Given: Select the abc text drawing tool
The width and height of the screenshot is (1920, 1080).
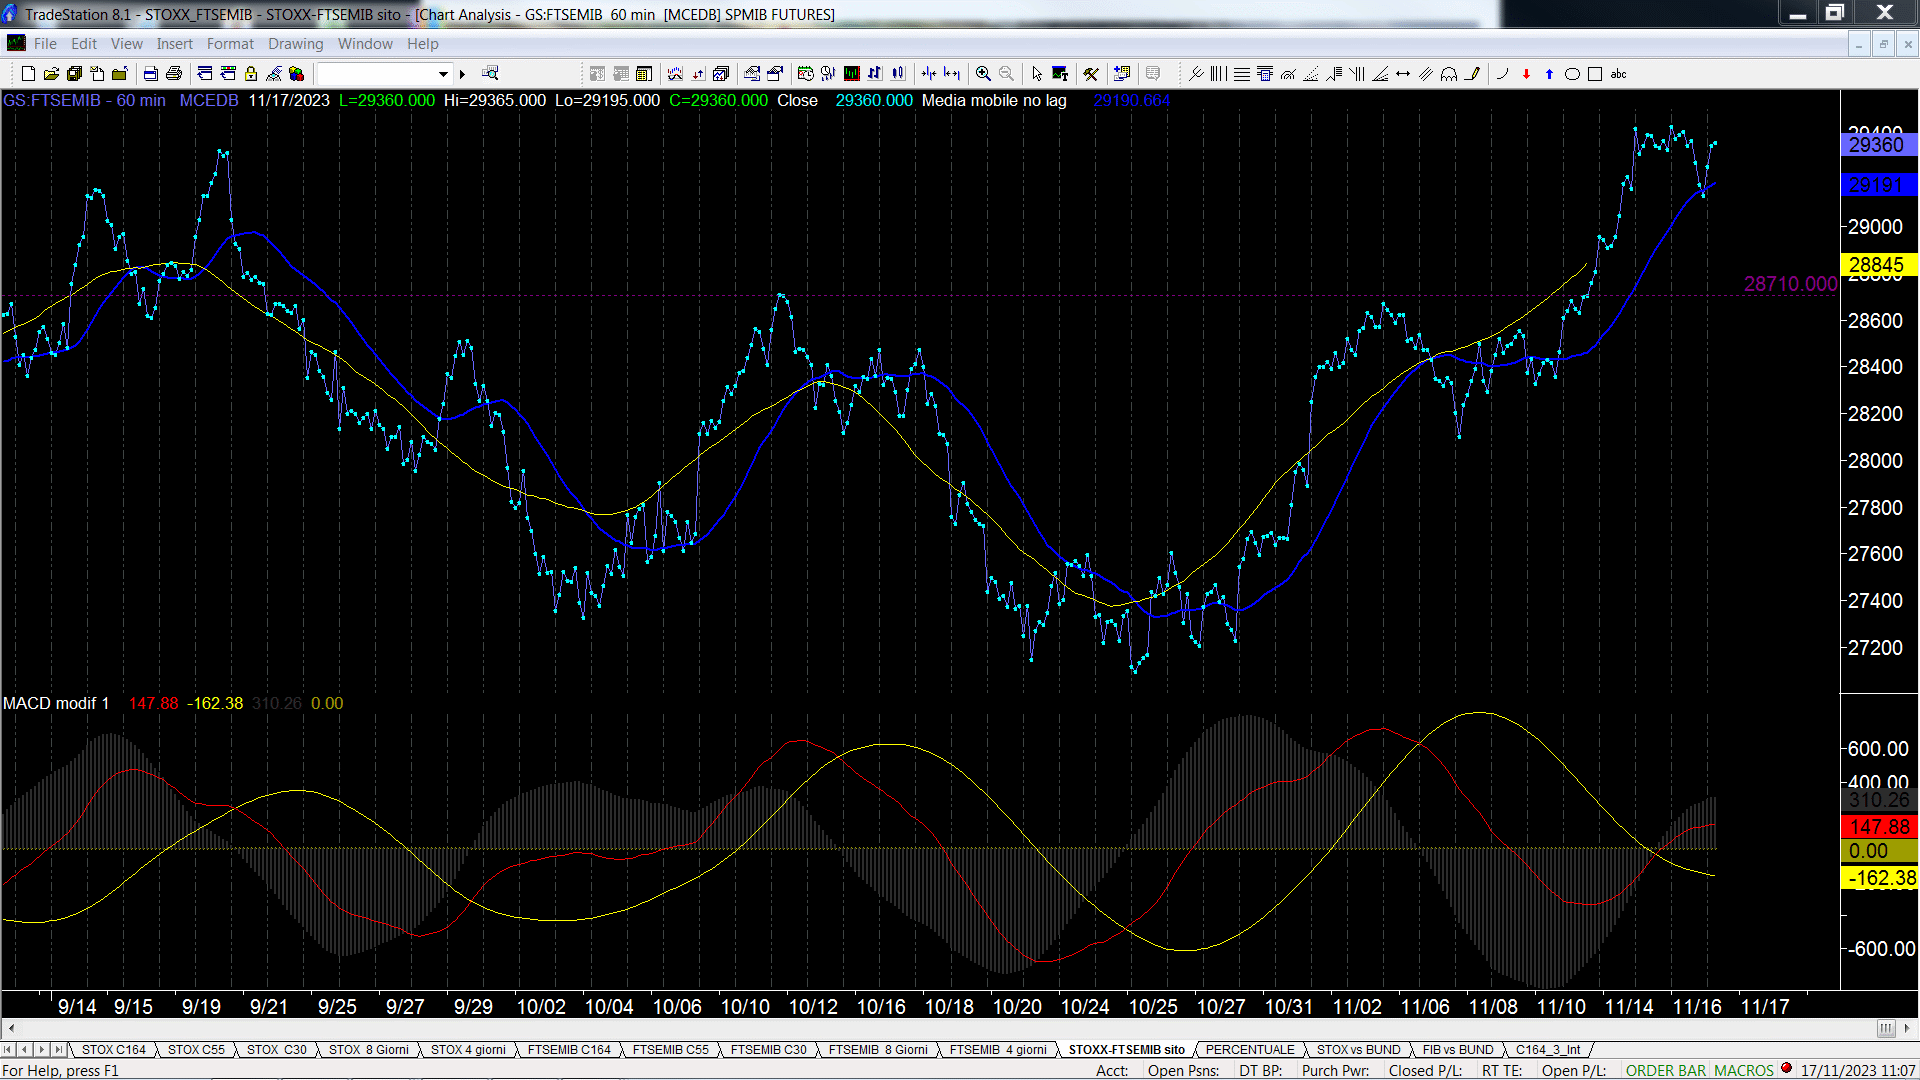Looking at the screenshot, I should coord(1619,73).
